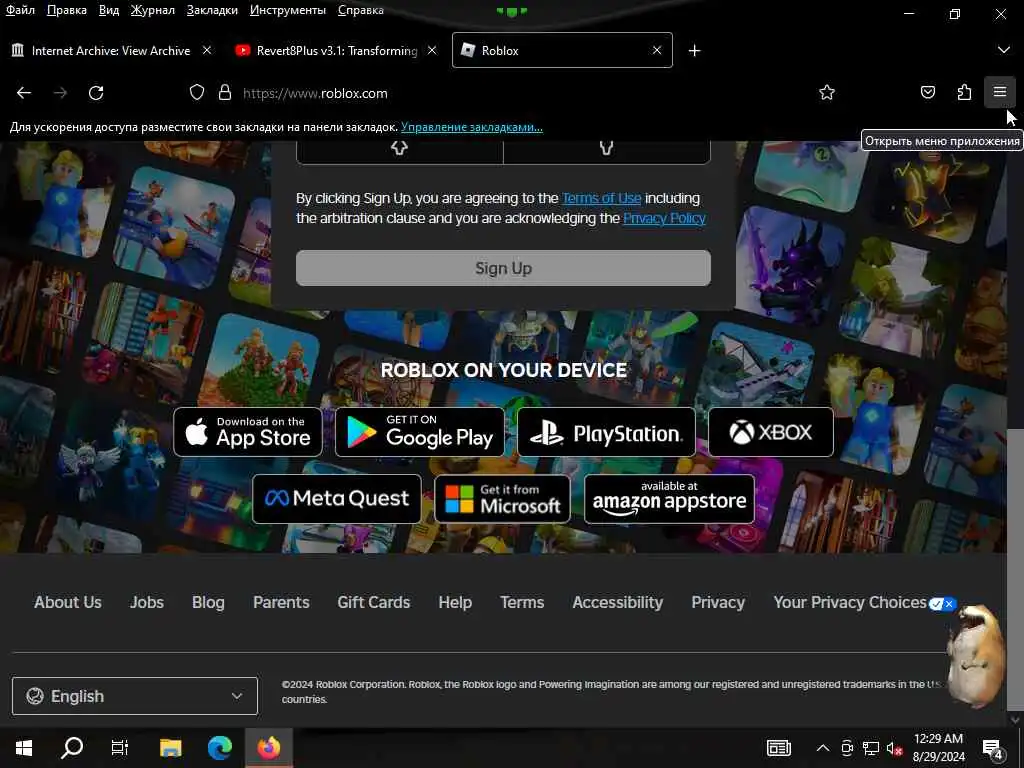The image size is (1024, 768).
Task: Open taskbar clock showing 12:29 AM
Action: [938, 748]
